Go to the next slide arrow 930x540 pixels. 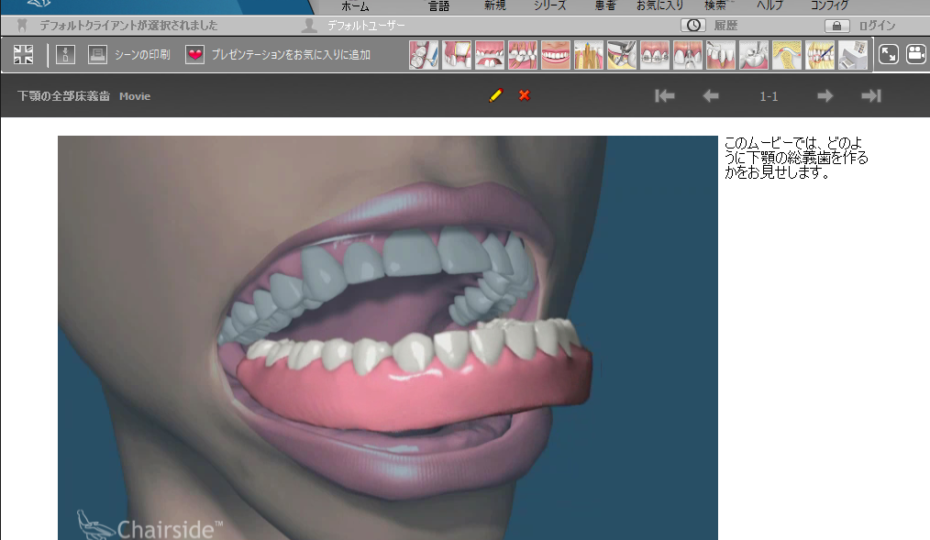(825, 96)
